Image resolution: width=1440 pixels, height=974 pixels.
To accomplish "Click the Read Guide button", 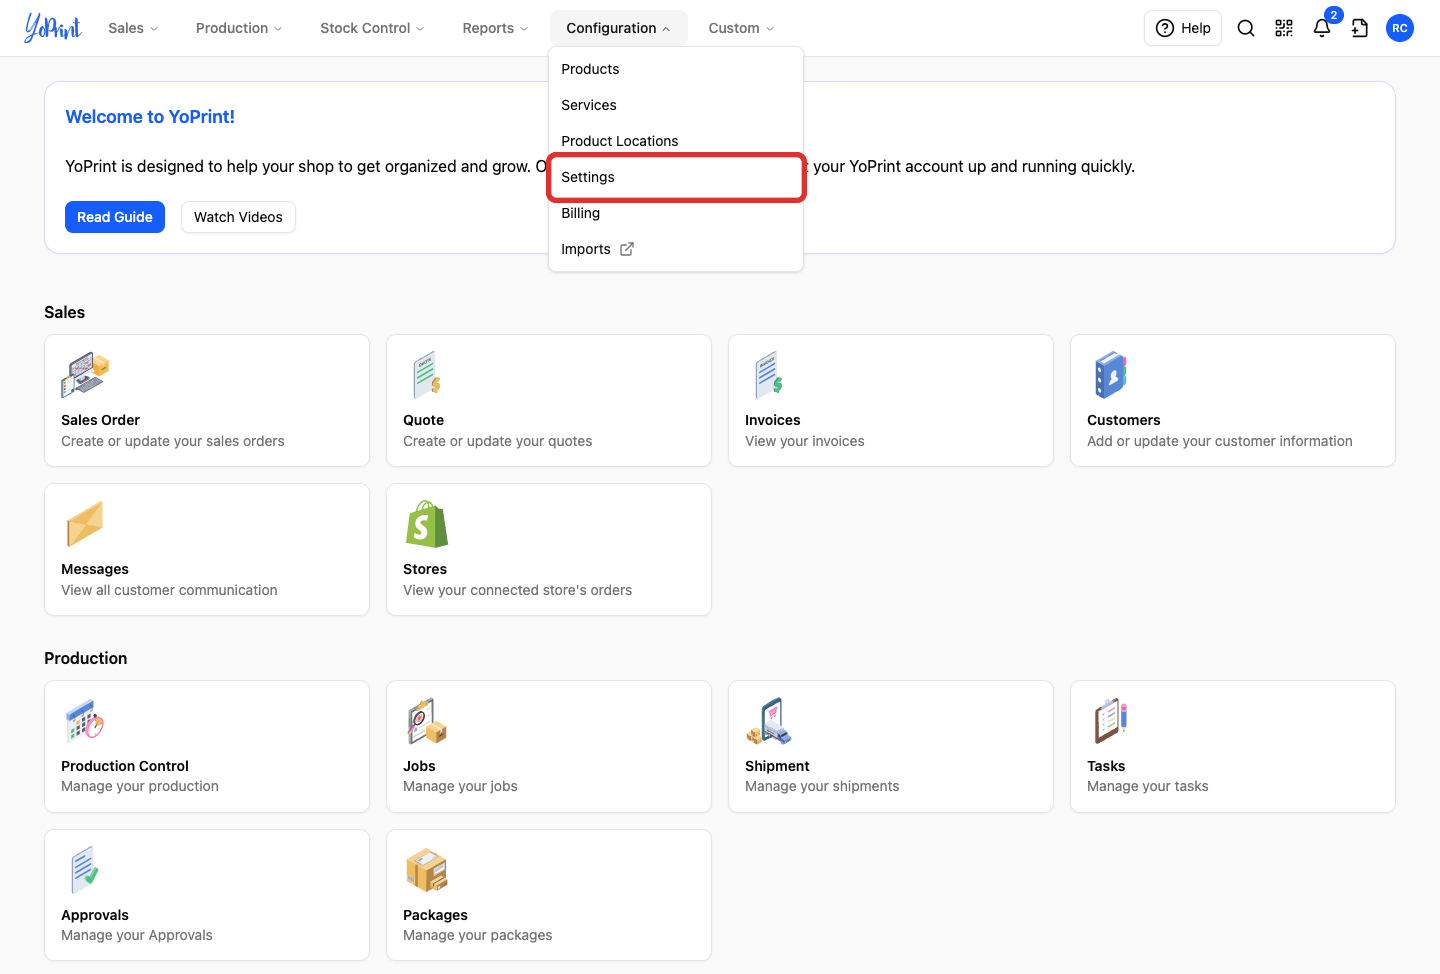I will pyautogui.click(x=115, y=217).
